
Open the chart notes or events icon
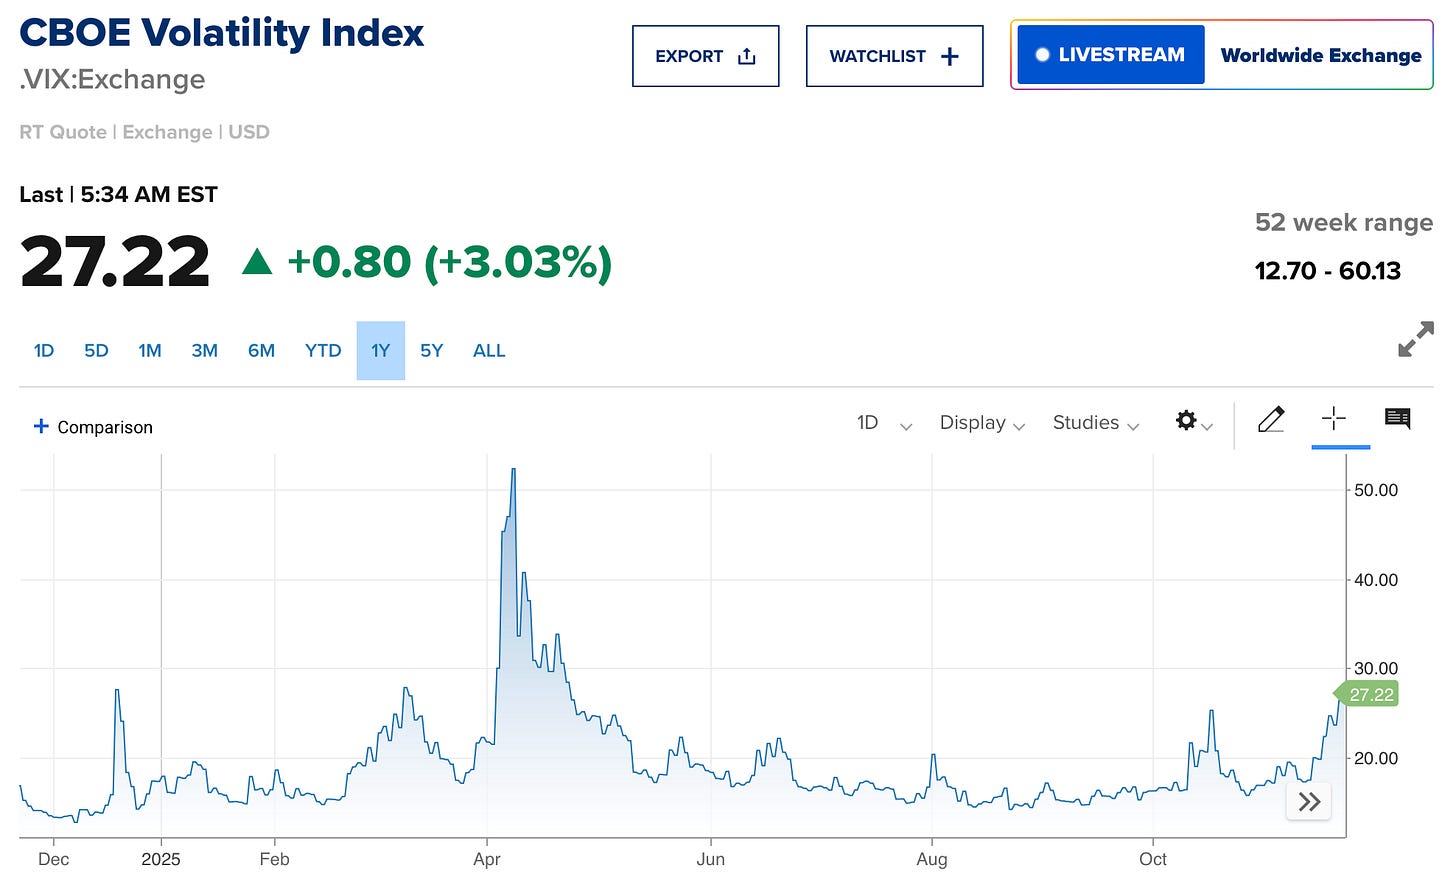tap(1397, 419)
